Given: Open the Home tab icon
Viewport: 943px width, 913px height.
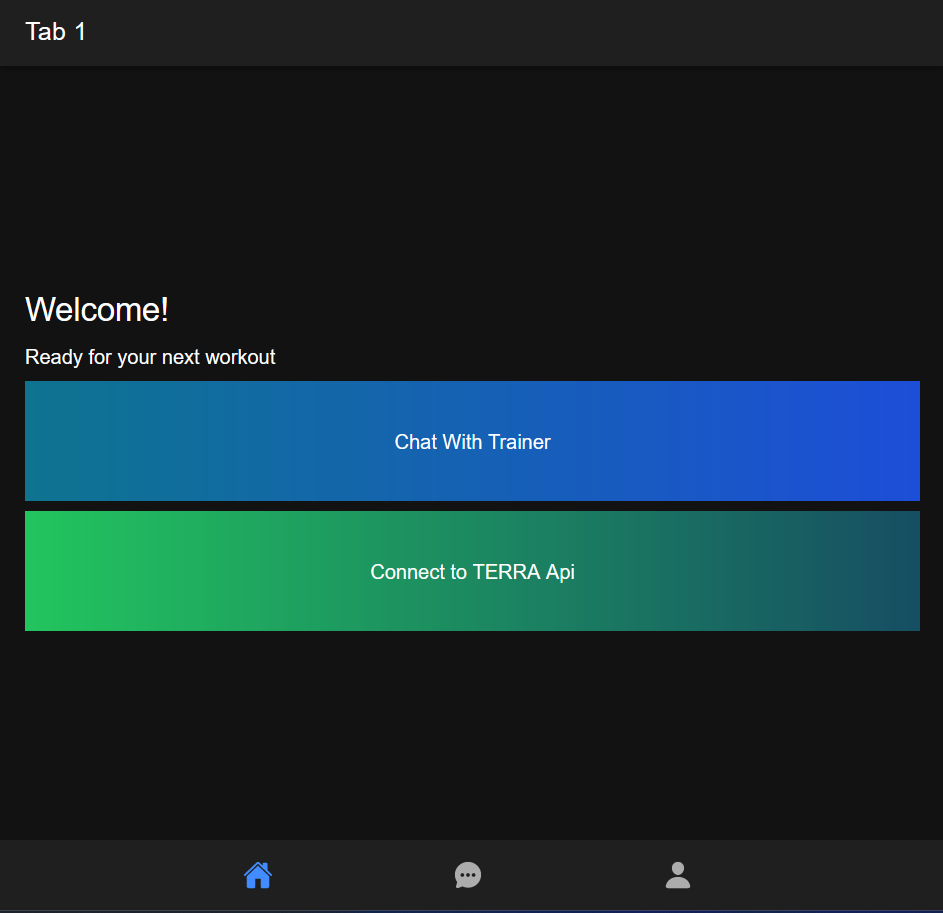Looking at the screenshot, I should click(258, 875).
